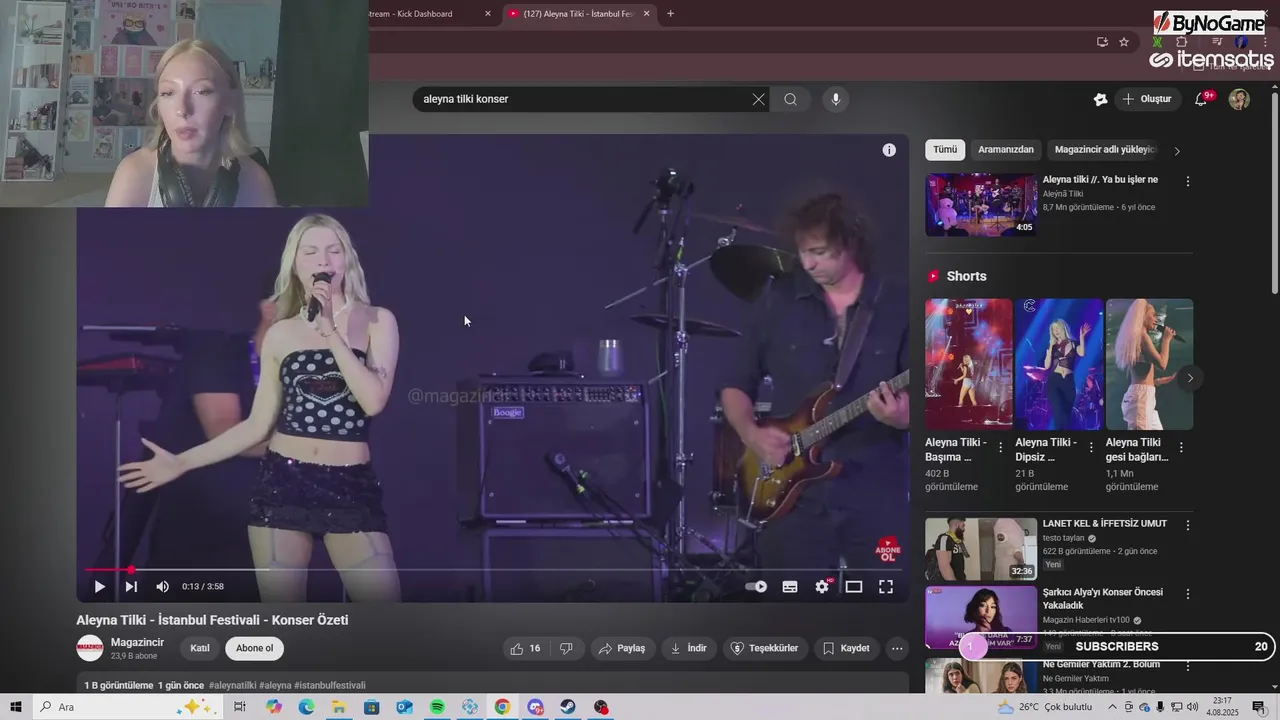The image size is (1280, 720).
Task: Open options for the Başıma short
Action: tap(1000, 448)
